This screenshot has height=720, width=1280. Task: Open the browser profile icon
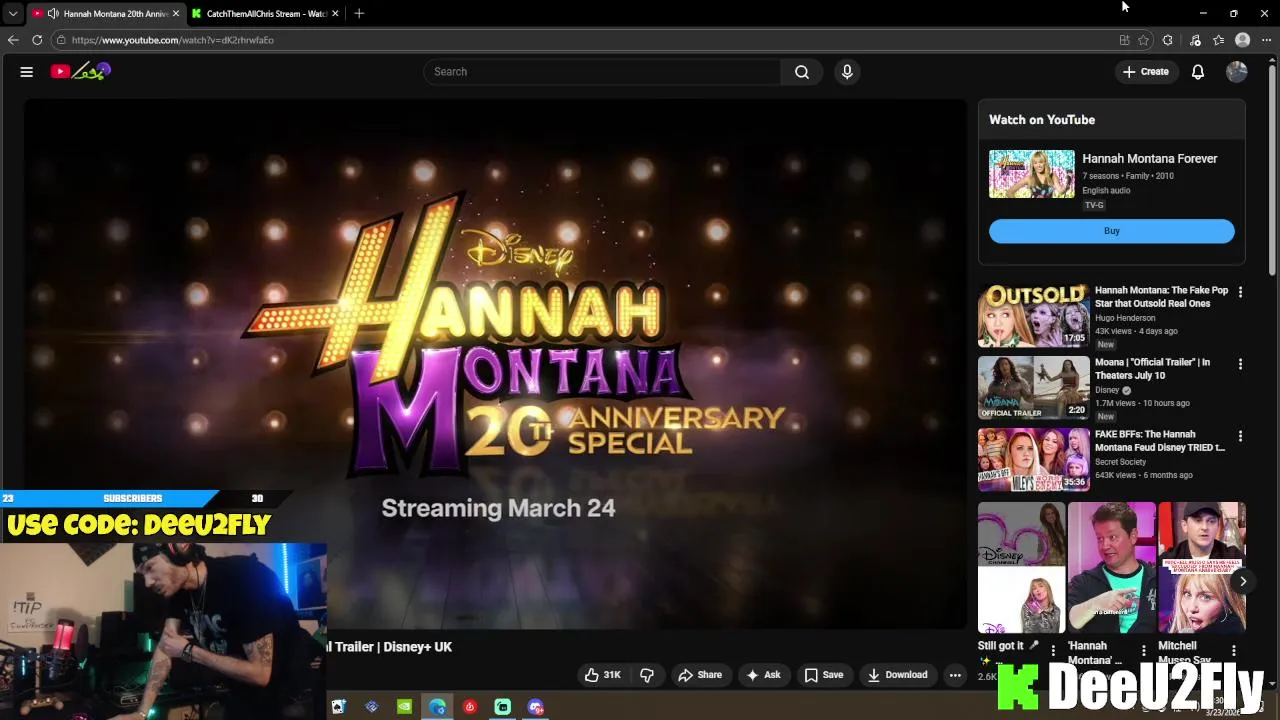tap(1243, 40)
